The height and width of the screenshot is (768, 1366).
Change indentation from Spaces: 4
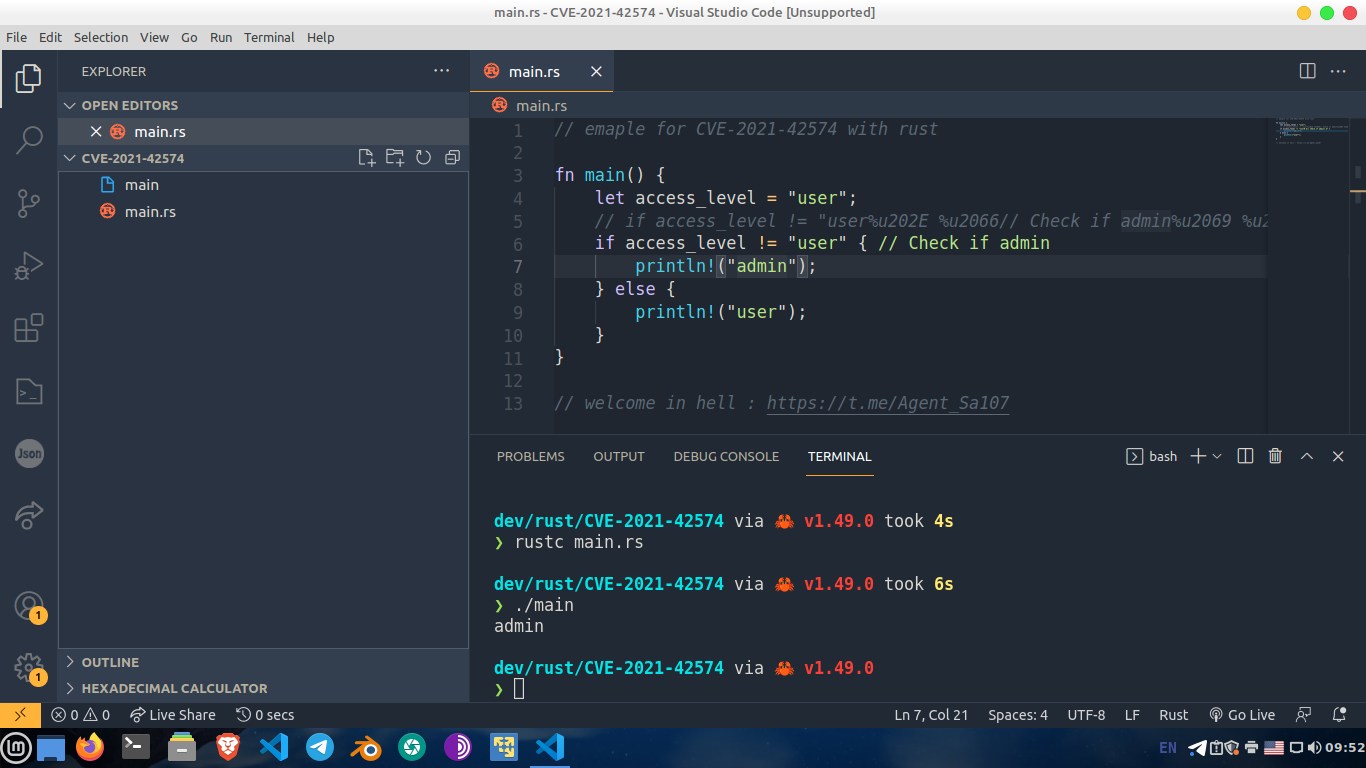point(1018,715)
